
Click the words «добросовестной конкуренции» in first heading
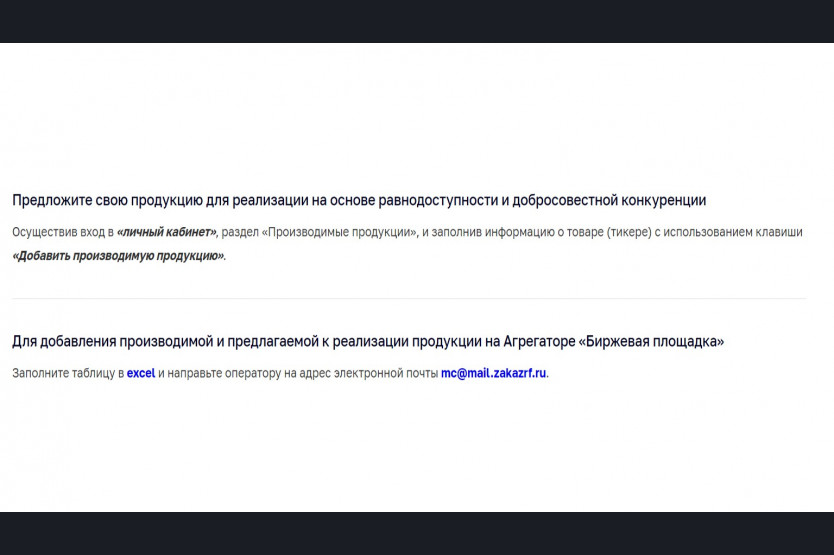click(x=609, y=201)
